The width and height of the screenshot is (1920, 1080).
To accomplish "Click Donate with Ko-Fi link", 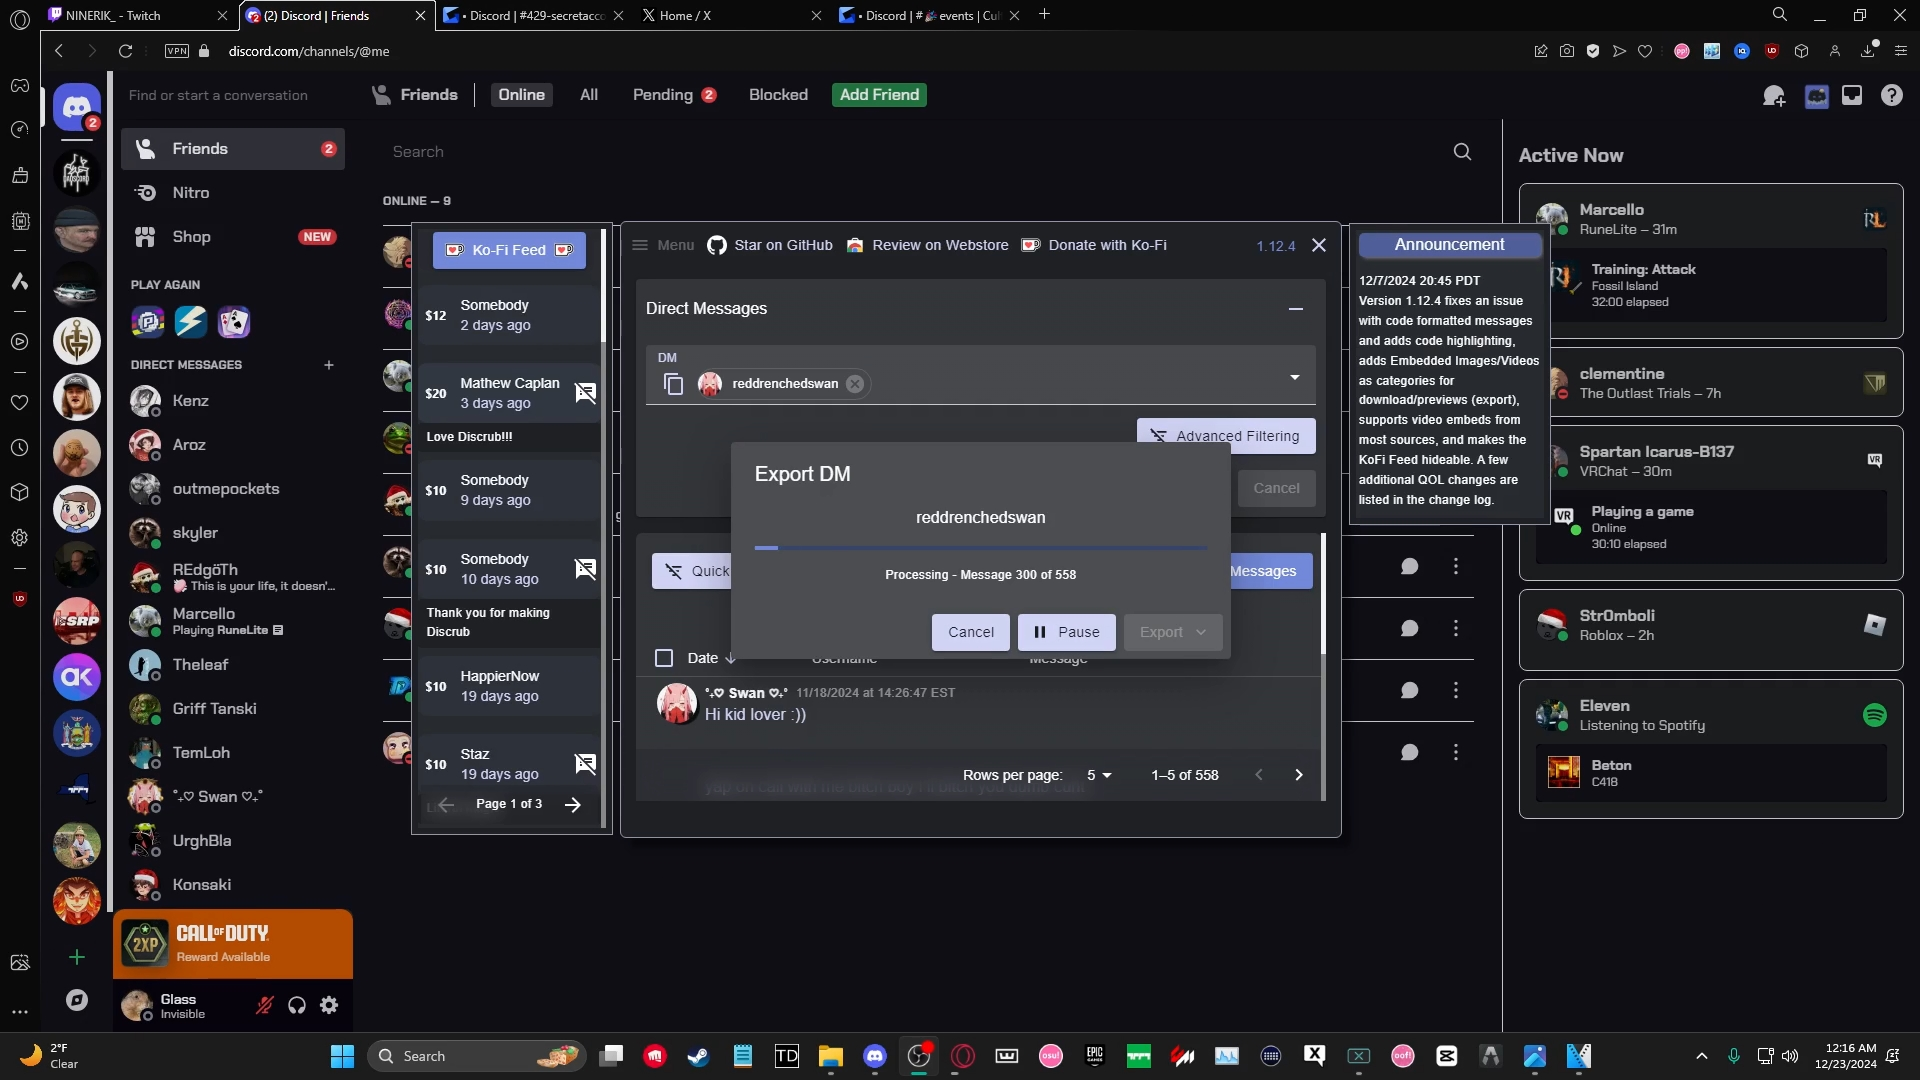I will (1094, 246).
